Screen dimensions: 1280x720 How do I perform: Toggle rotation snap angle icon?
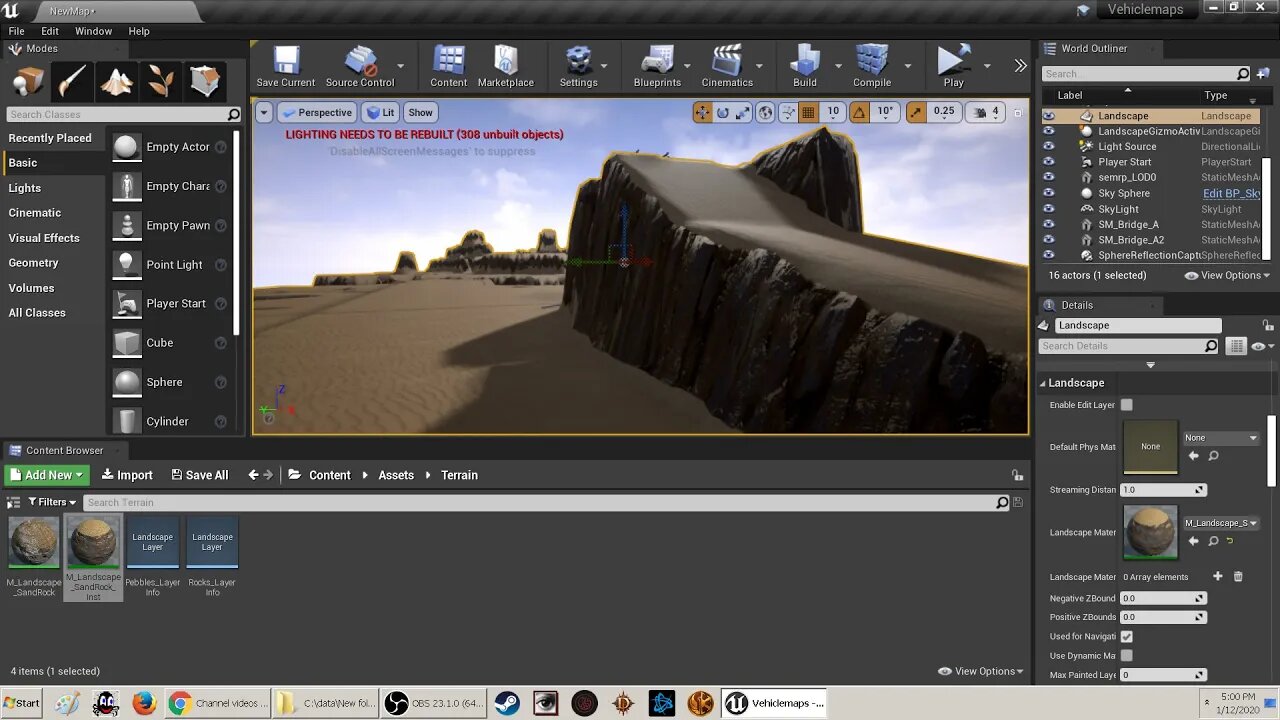pyautogui.click(x=859, y=112)
